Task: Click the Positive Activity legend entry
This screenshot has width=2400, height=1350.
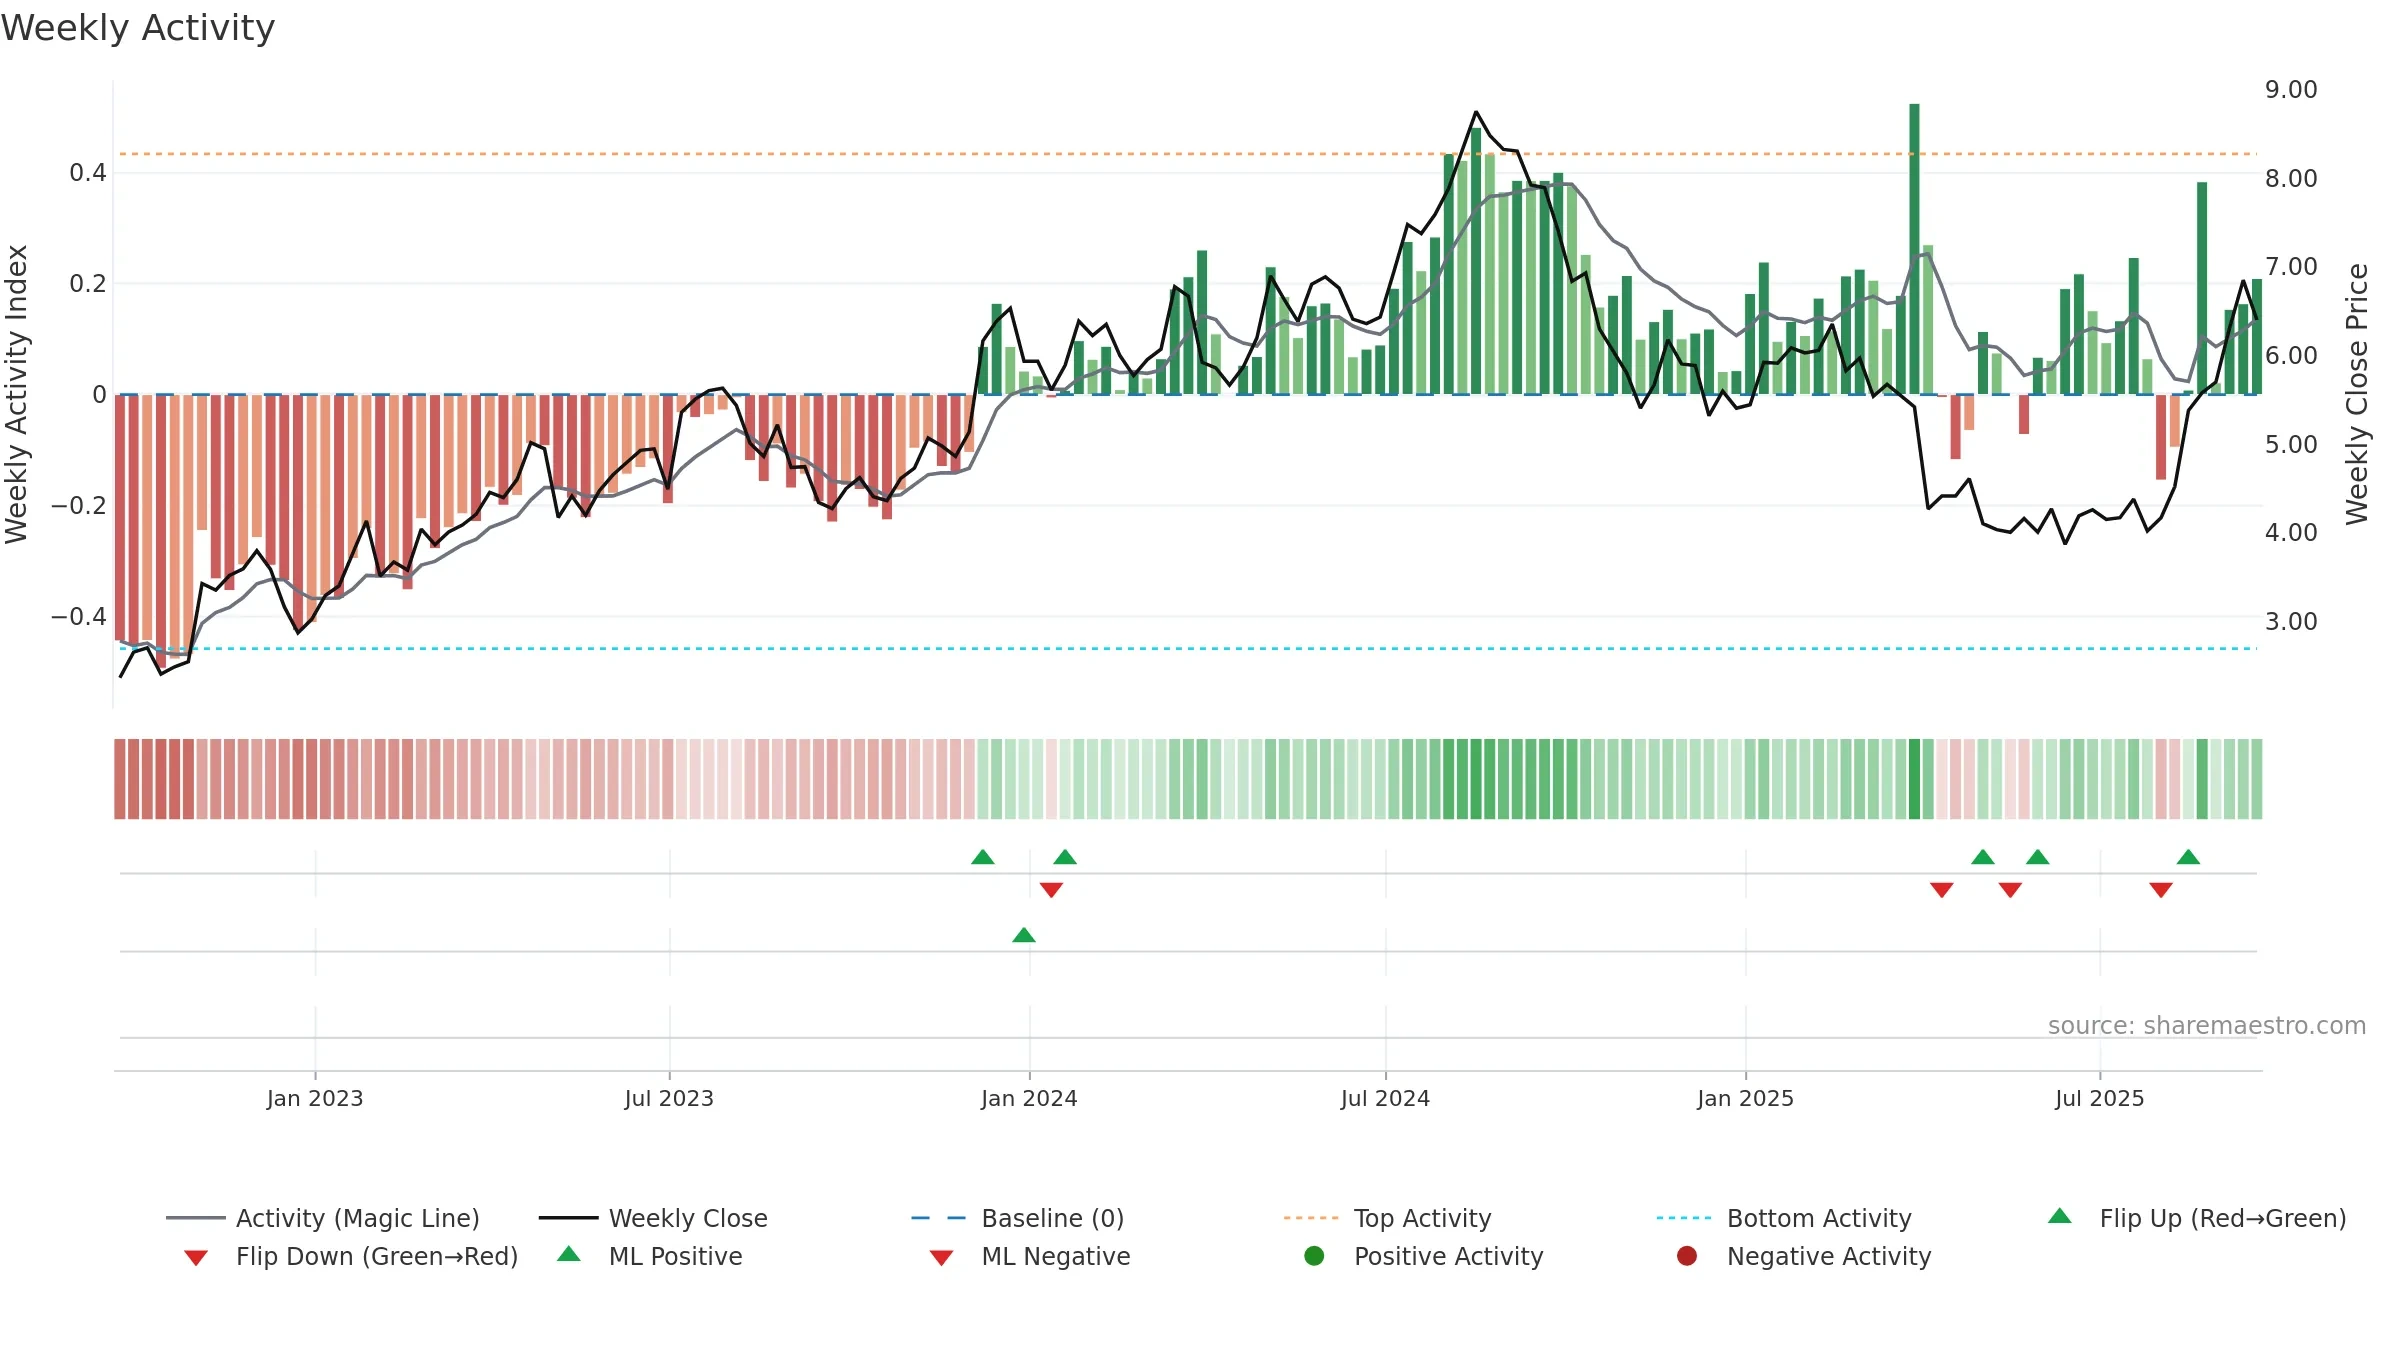Action: pyautogui.click(x=1424, y=1256)
